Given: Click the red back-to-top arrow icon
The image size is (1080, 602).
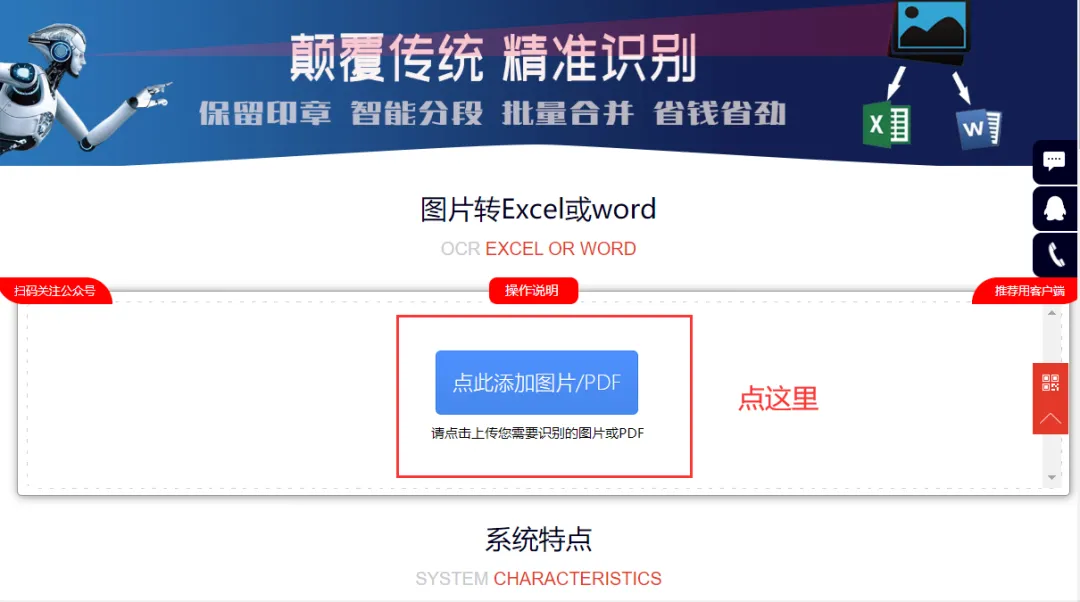Looking at the screenshot, I should 1050,417.
